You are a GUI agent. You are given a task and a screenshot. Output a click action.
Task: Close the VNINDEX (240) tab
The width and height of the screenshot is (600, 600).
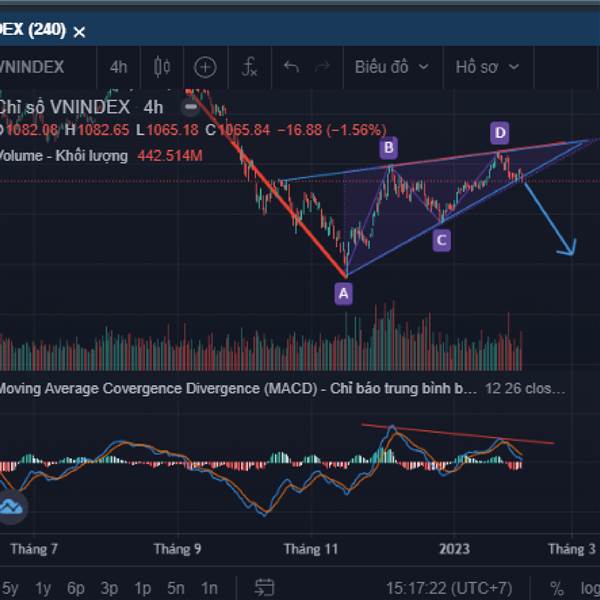[x=79, y=32]
